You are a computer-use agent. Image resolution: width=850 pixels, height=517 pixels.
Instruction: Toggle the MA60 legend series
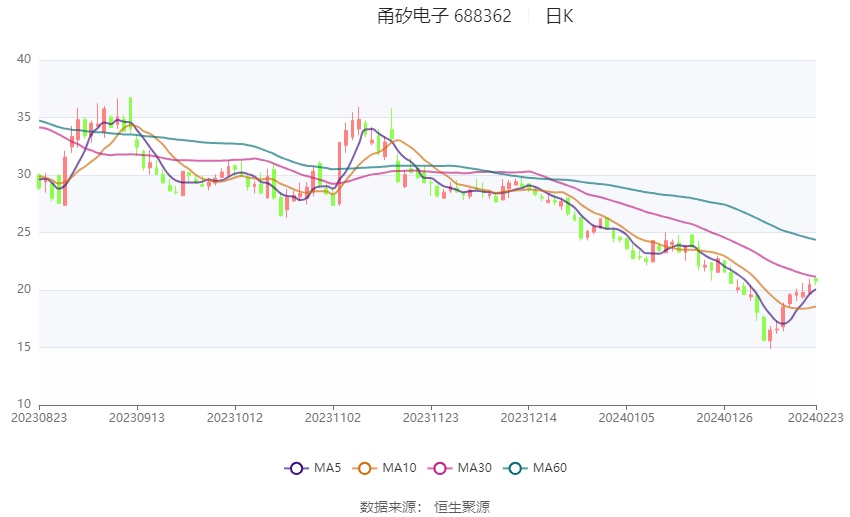tap(535, 468)
